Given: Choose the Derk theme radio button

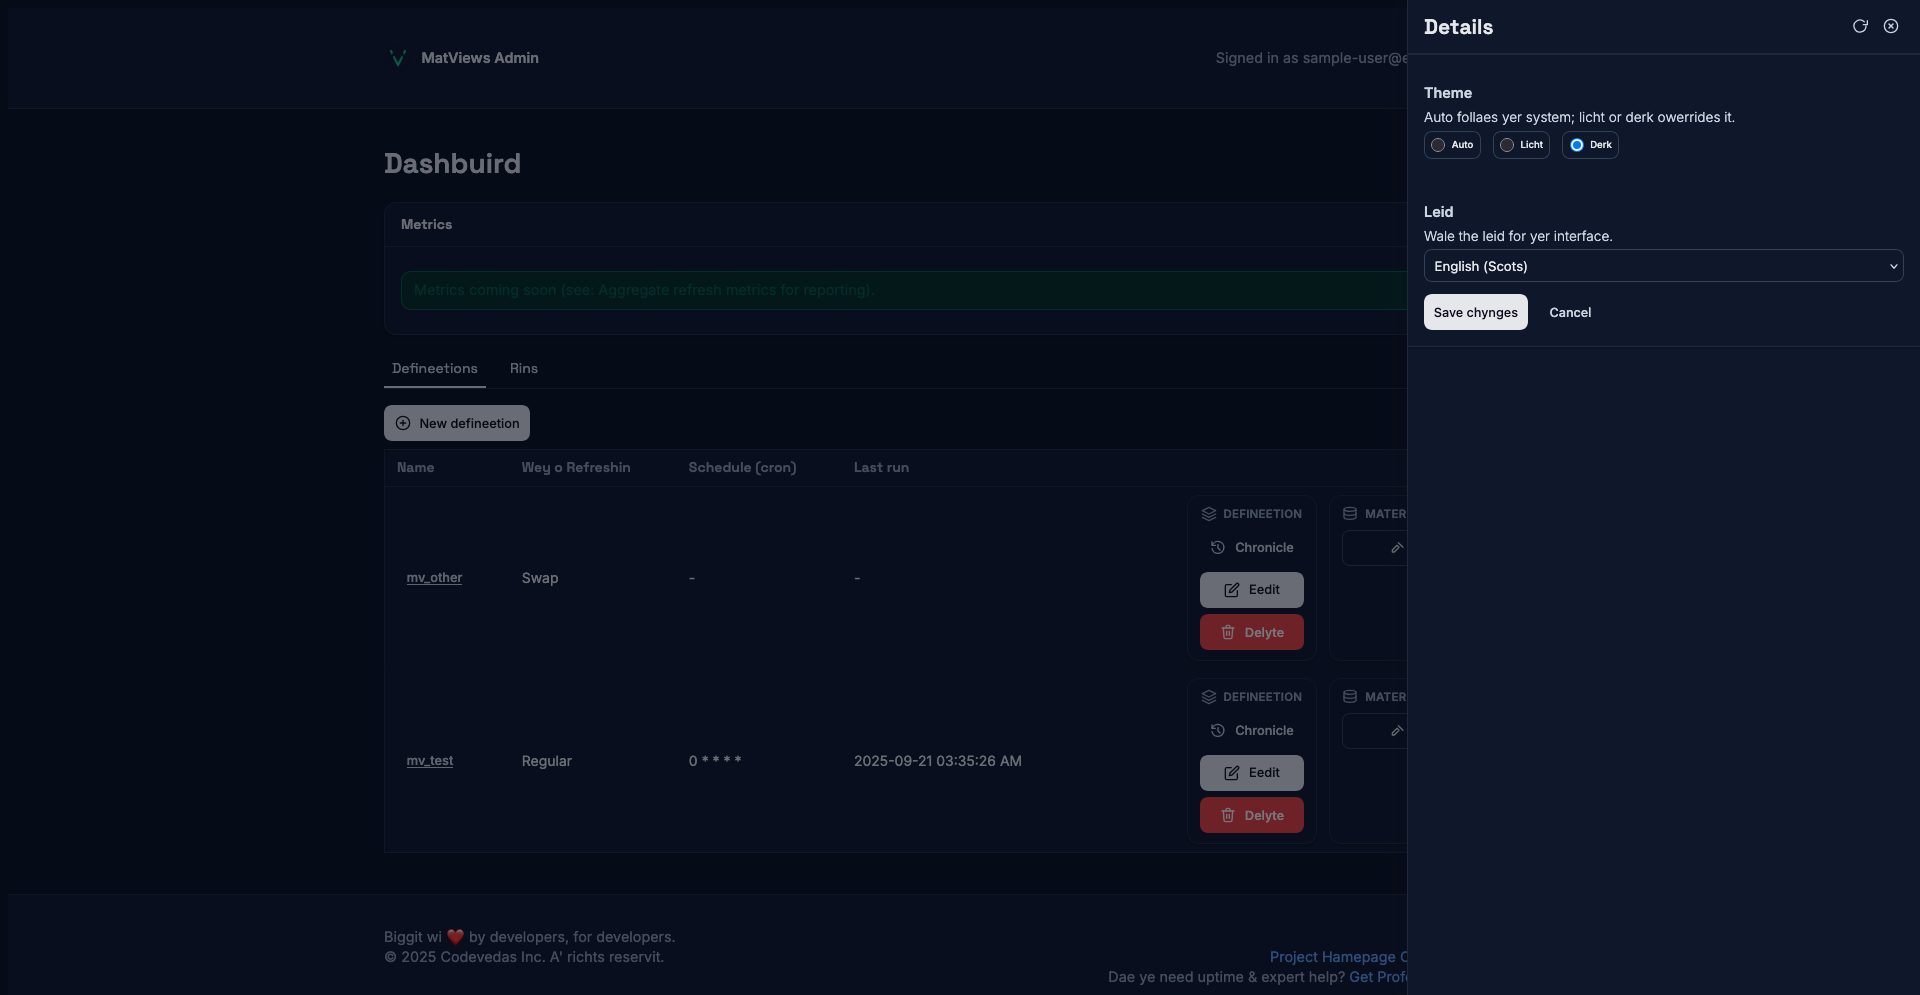Looking at the screenshot, I should click(1577, 145).
